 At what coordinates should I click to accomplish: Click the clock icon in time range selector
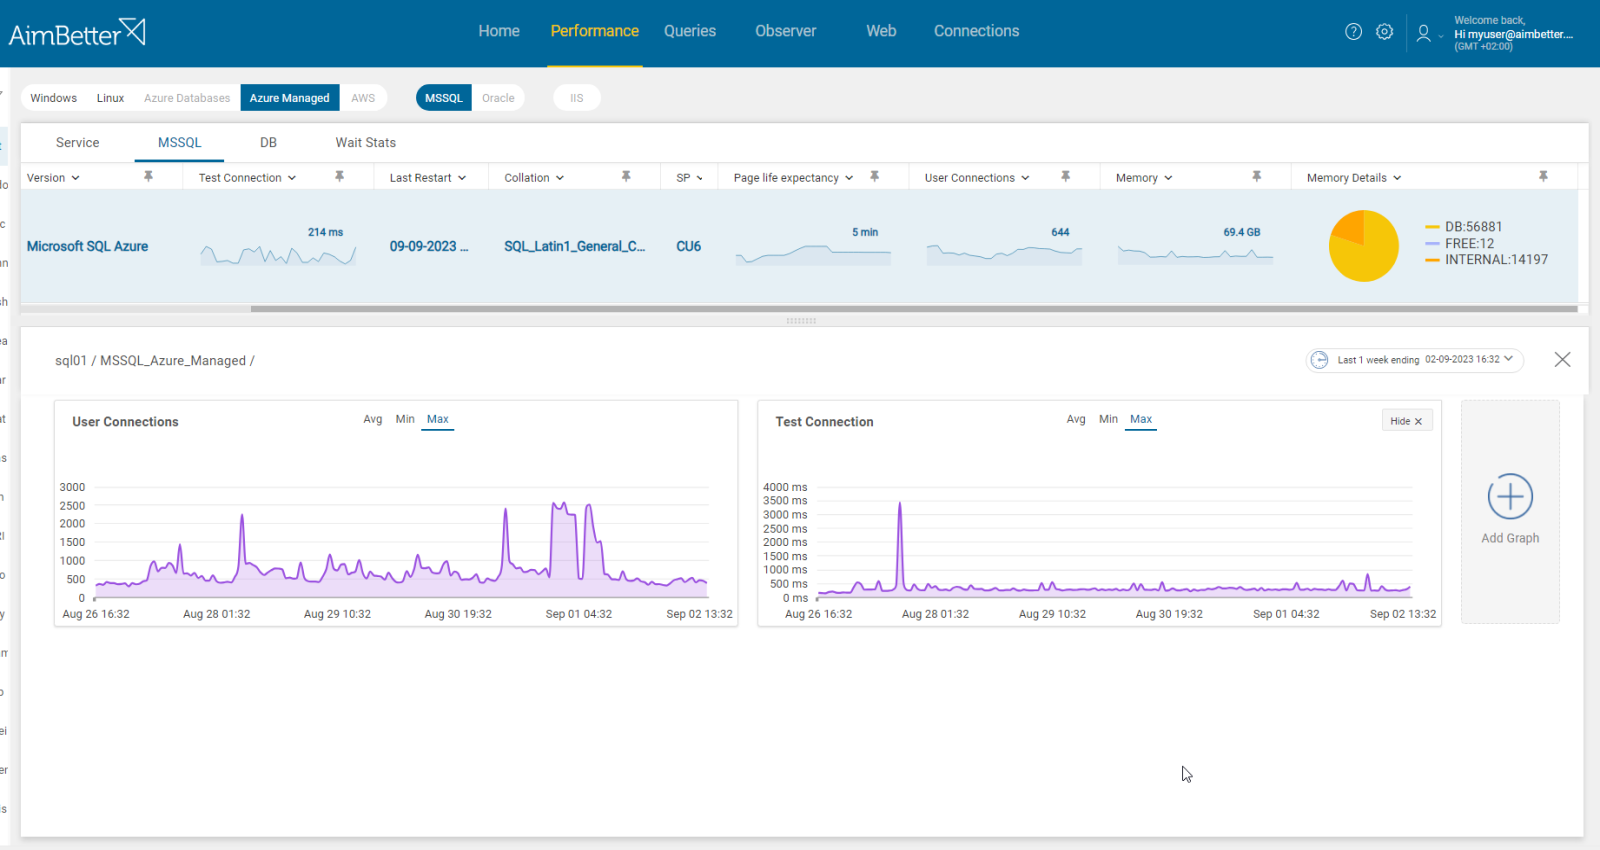1320,360
